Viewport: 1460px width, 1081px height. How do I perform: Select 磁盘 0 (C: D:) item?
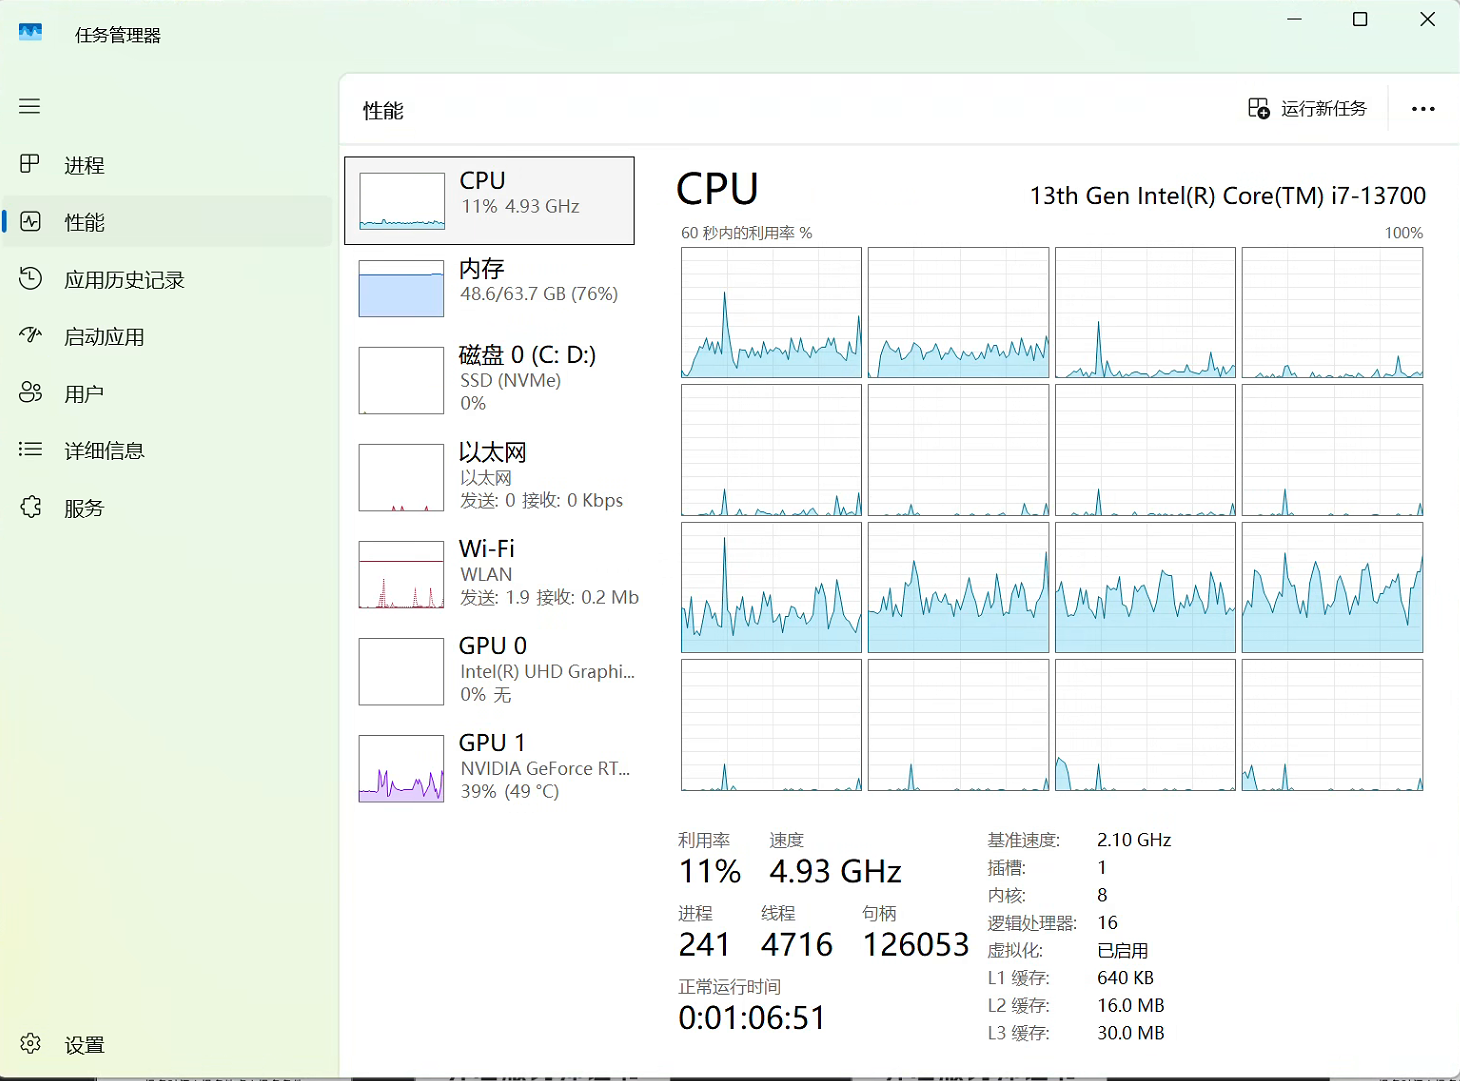[489, 380]
